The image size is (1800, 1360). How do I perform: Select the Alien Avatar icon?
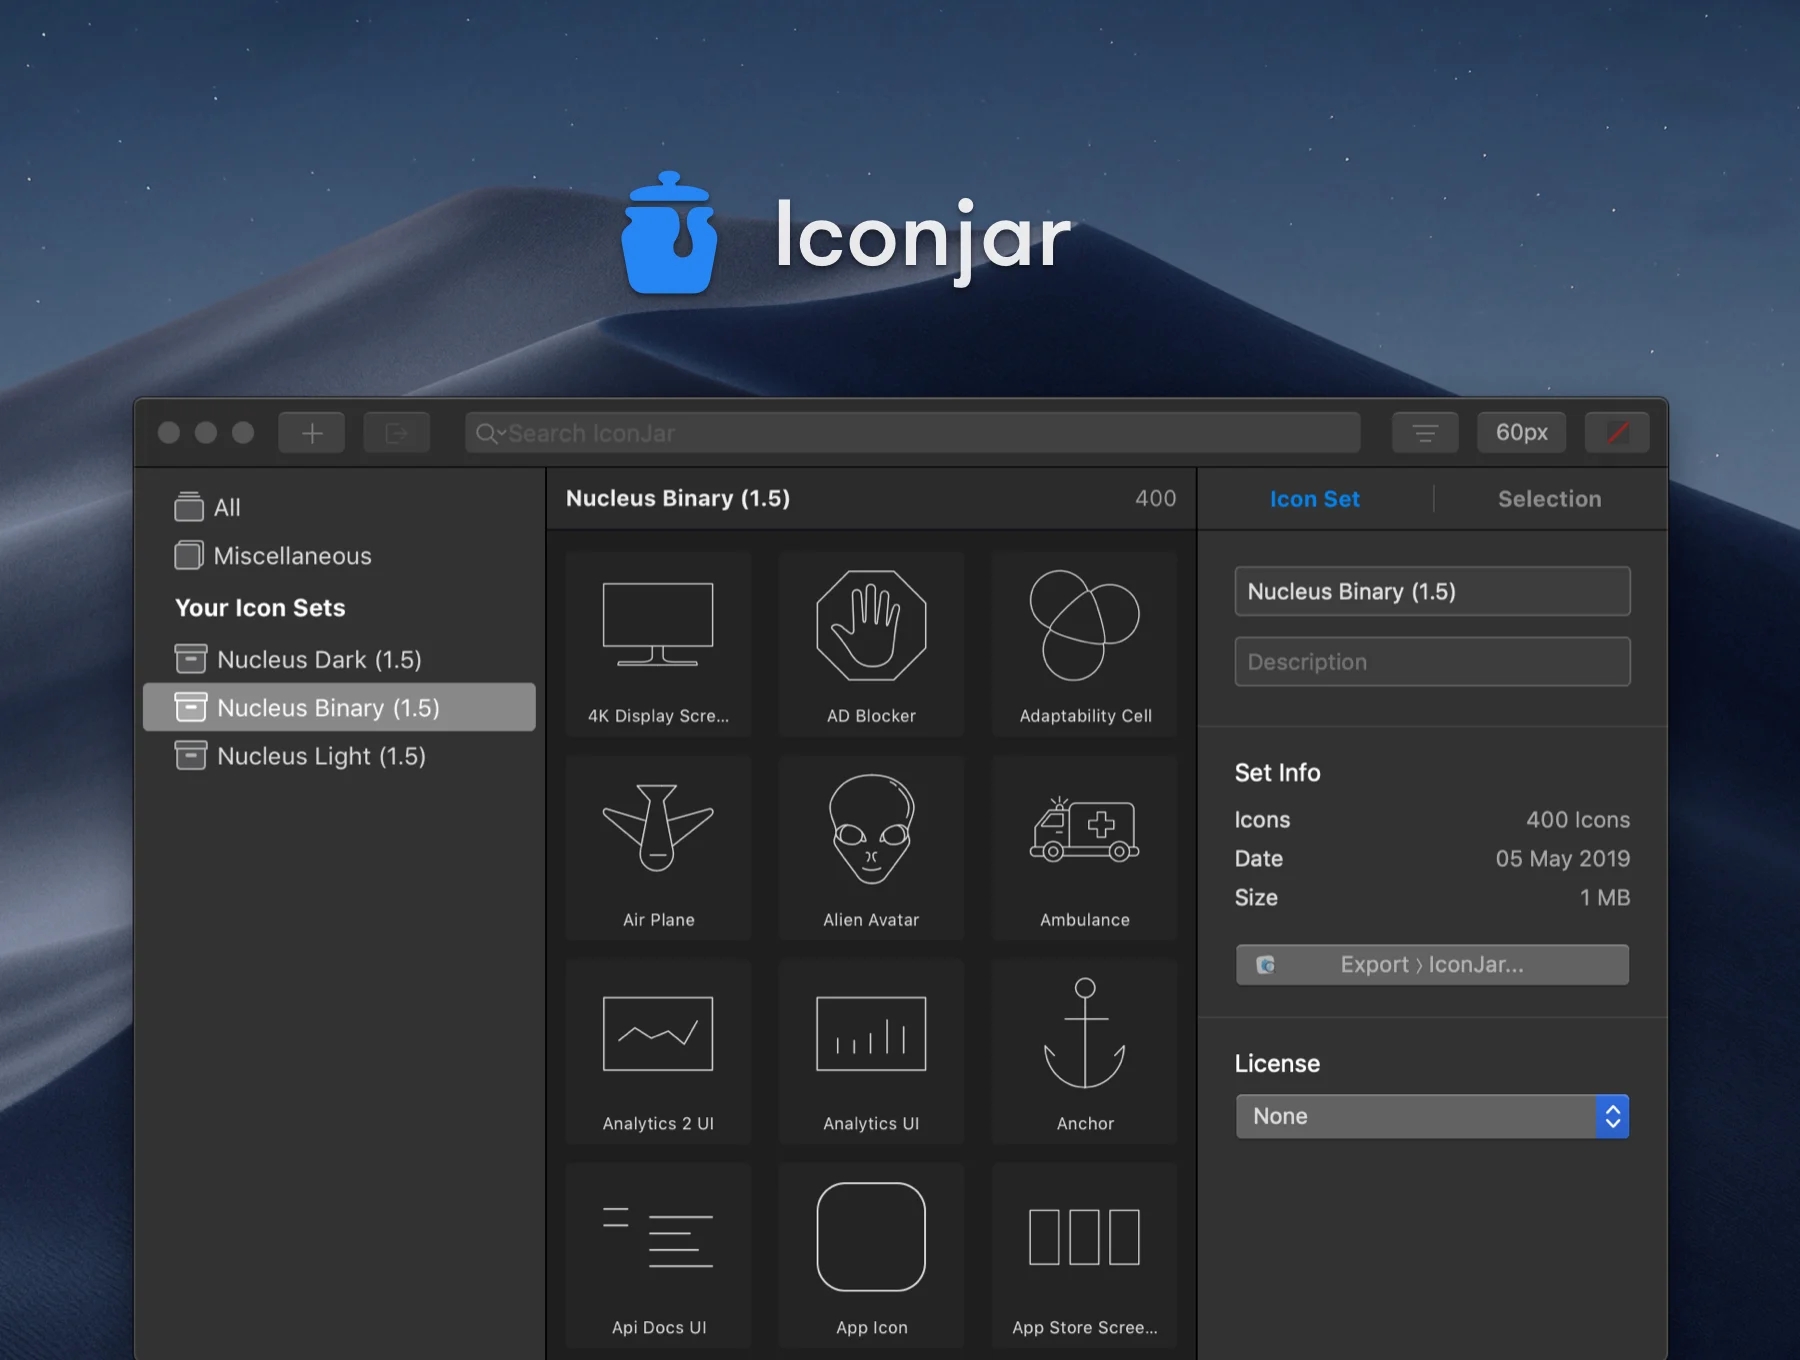pos(871,848)
